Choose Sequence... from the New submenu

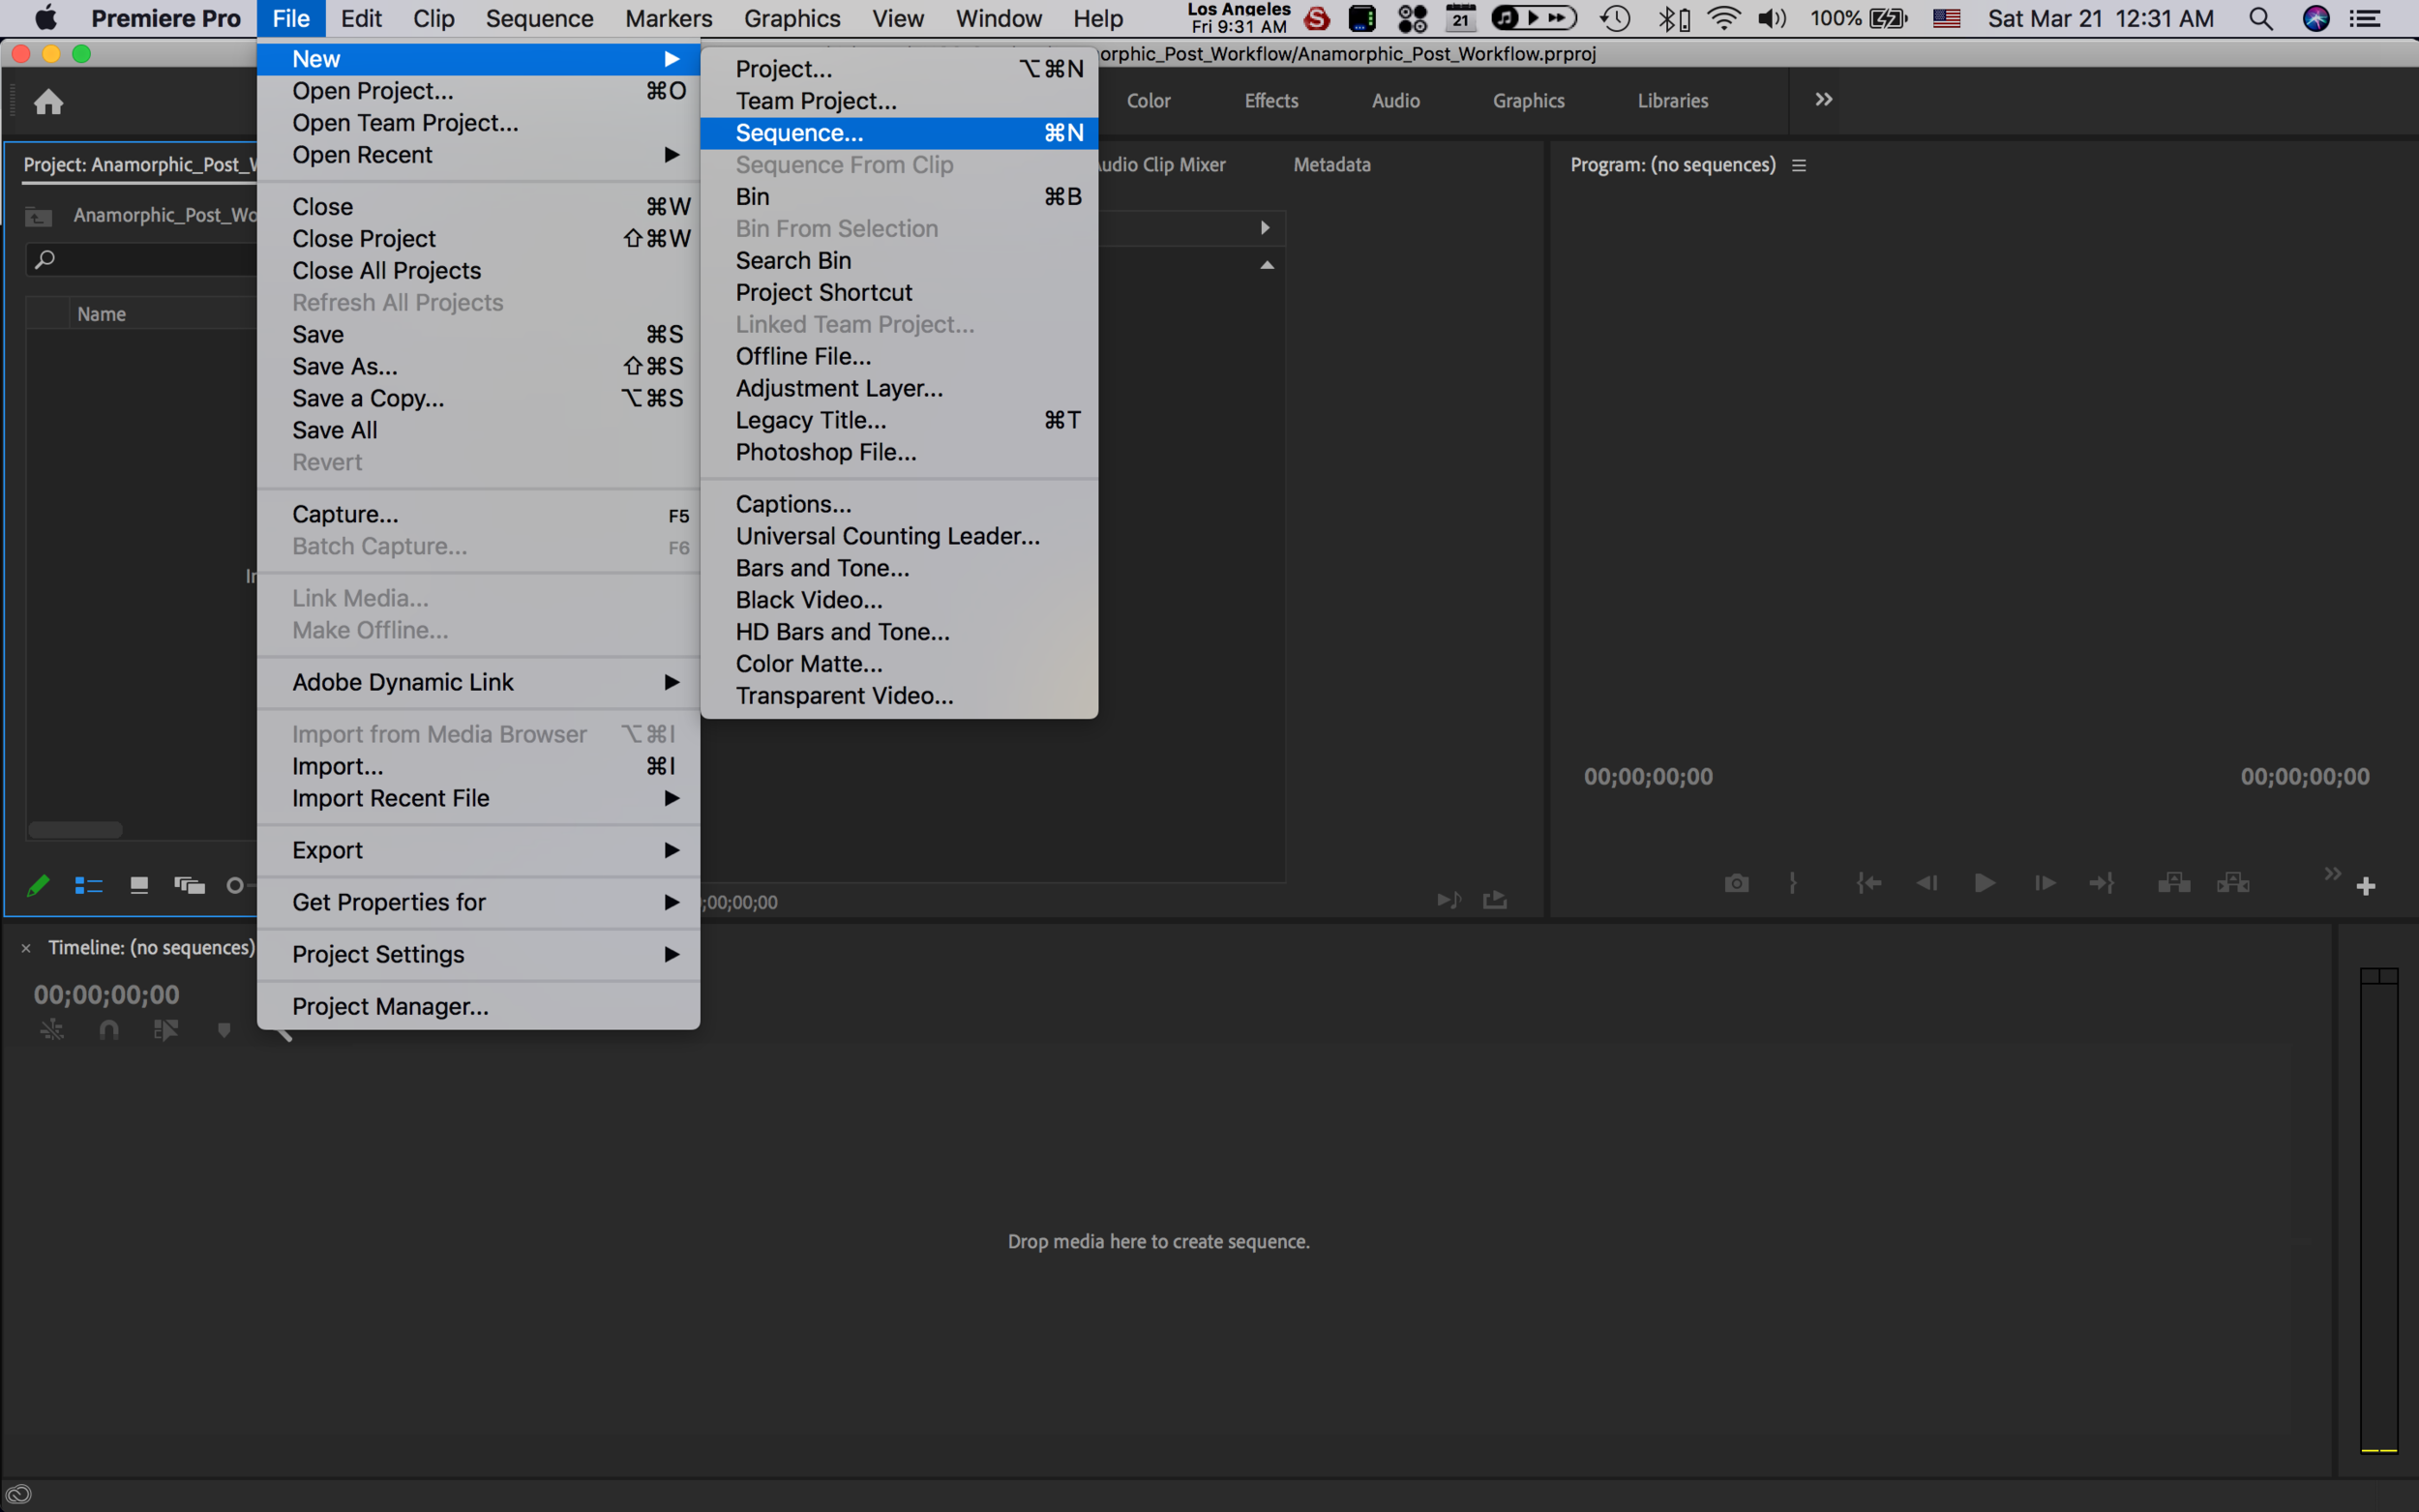coord(899,133)
